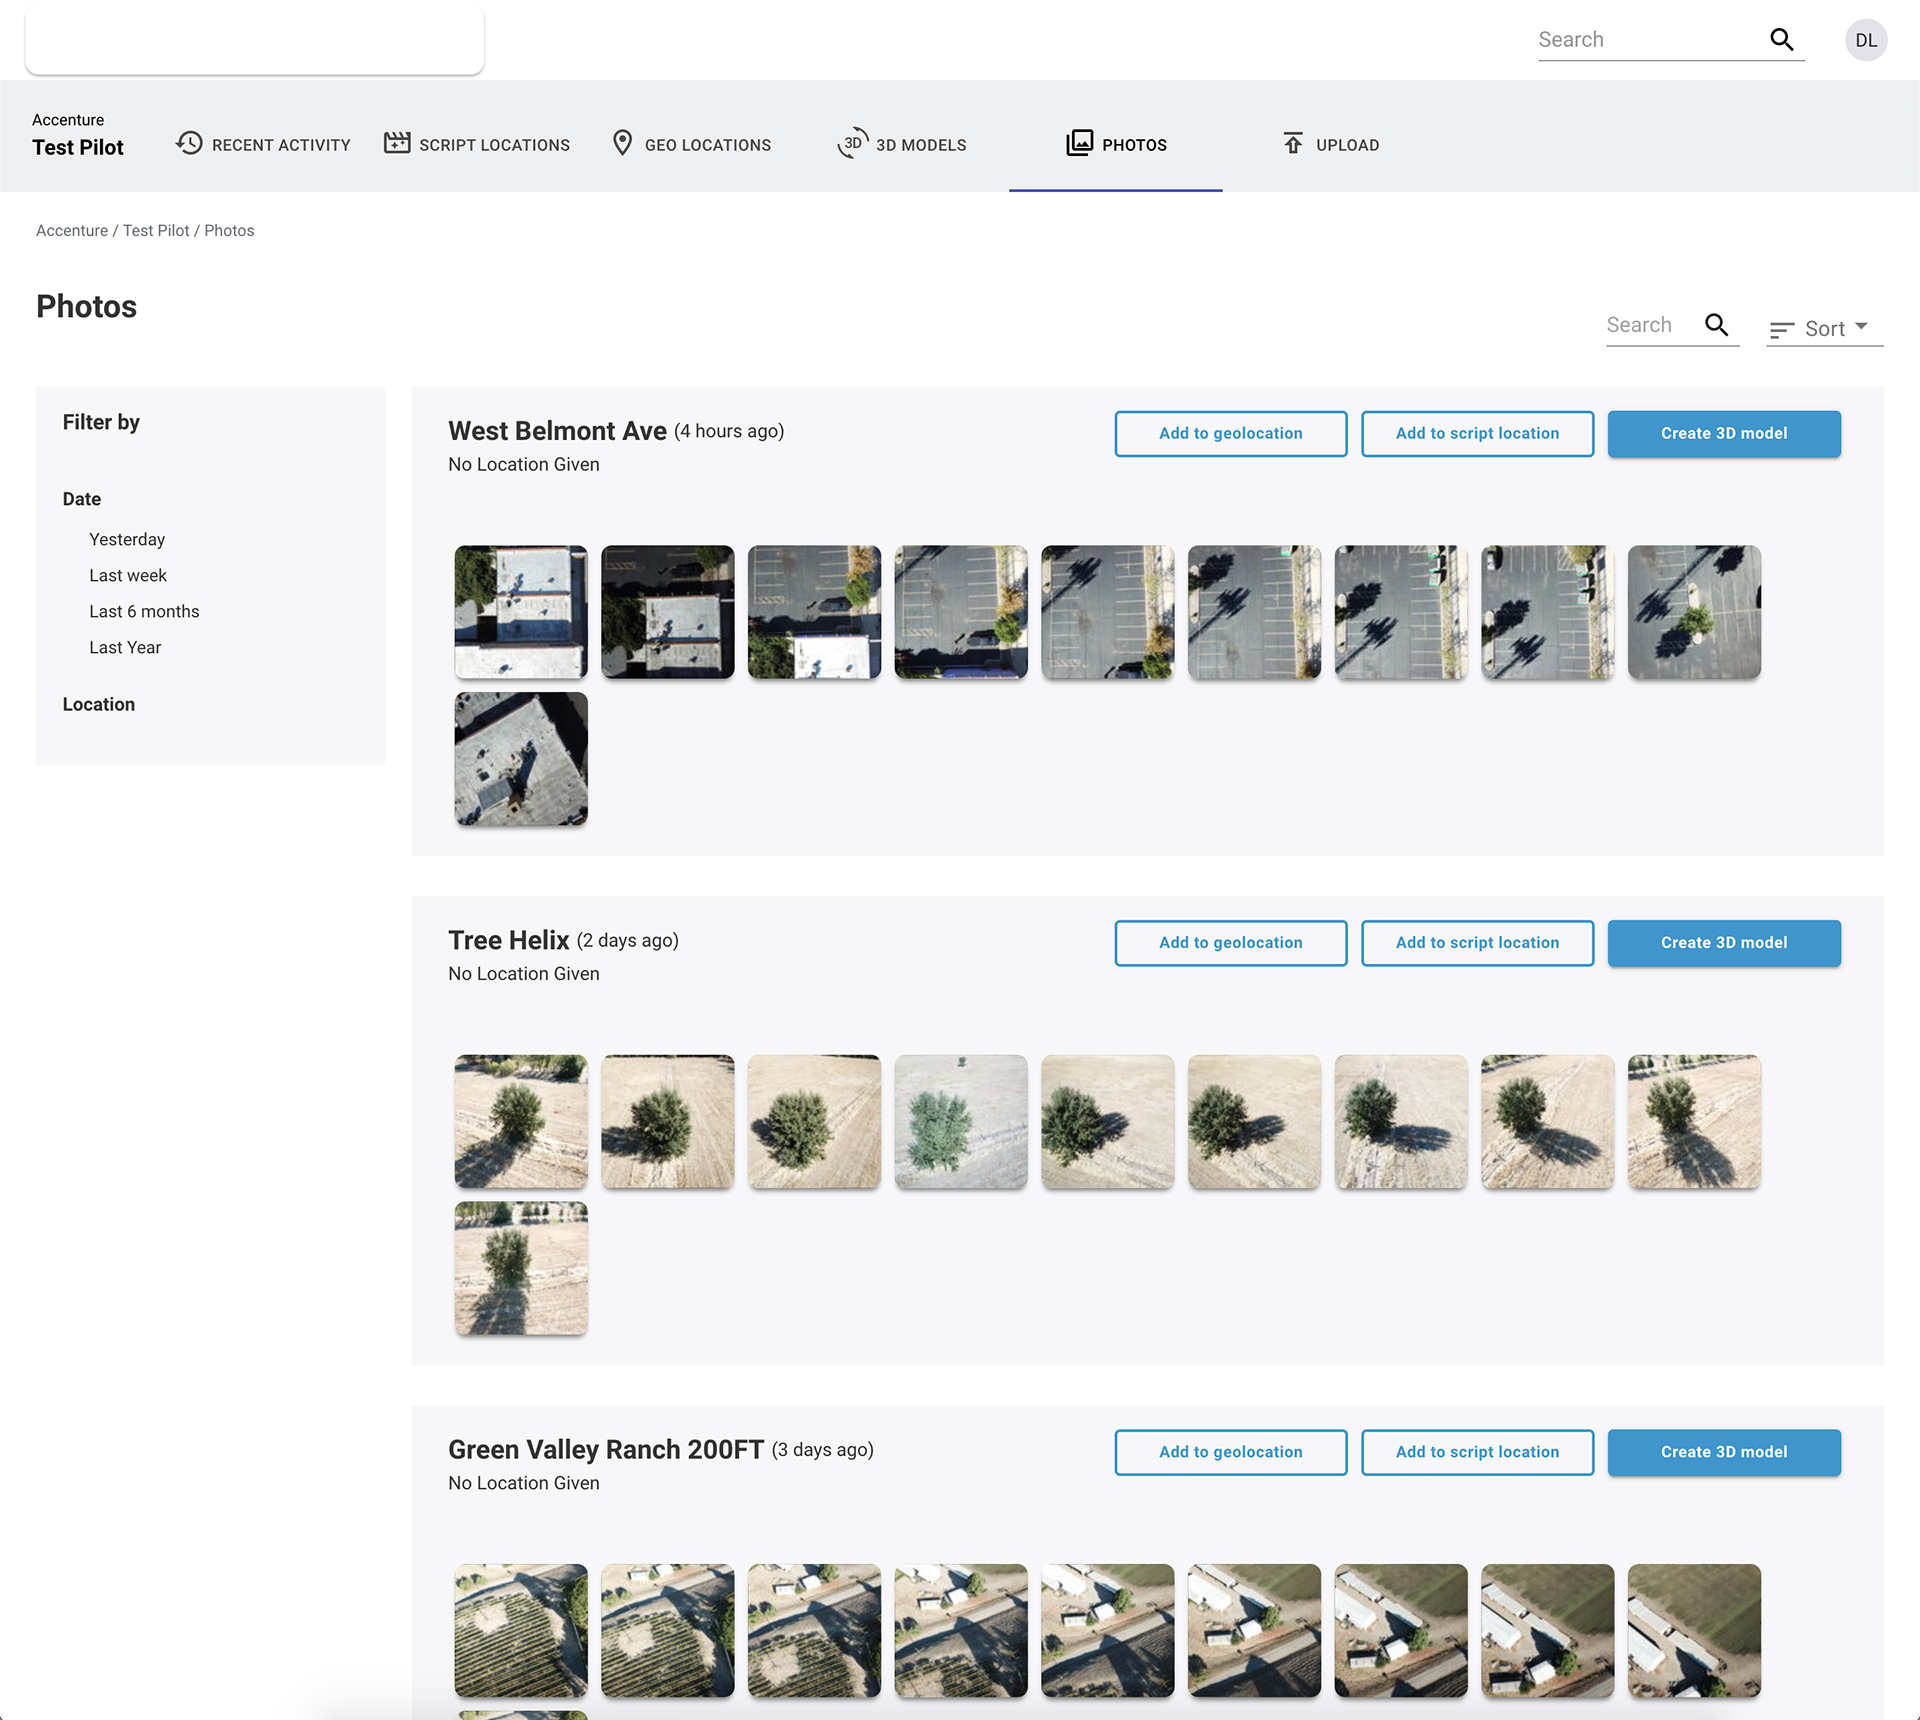The width and height of the screenshot is (1920, 1720).
Task: Switch to 3D Models tab
Action: [902, 144]
